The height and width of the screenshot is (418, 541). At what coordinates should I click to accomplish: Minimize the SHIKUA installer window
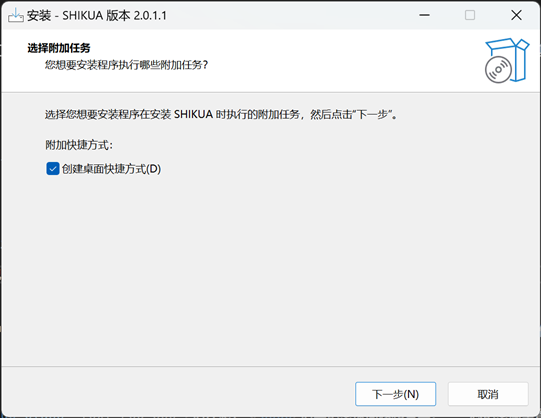click(424, 15)
